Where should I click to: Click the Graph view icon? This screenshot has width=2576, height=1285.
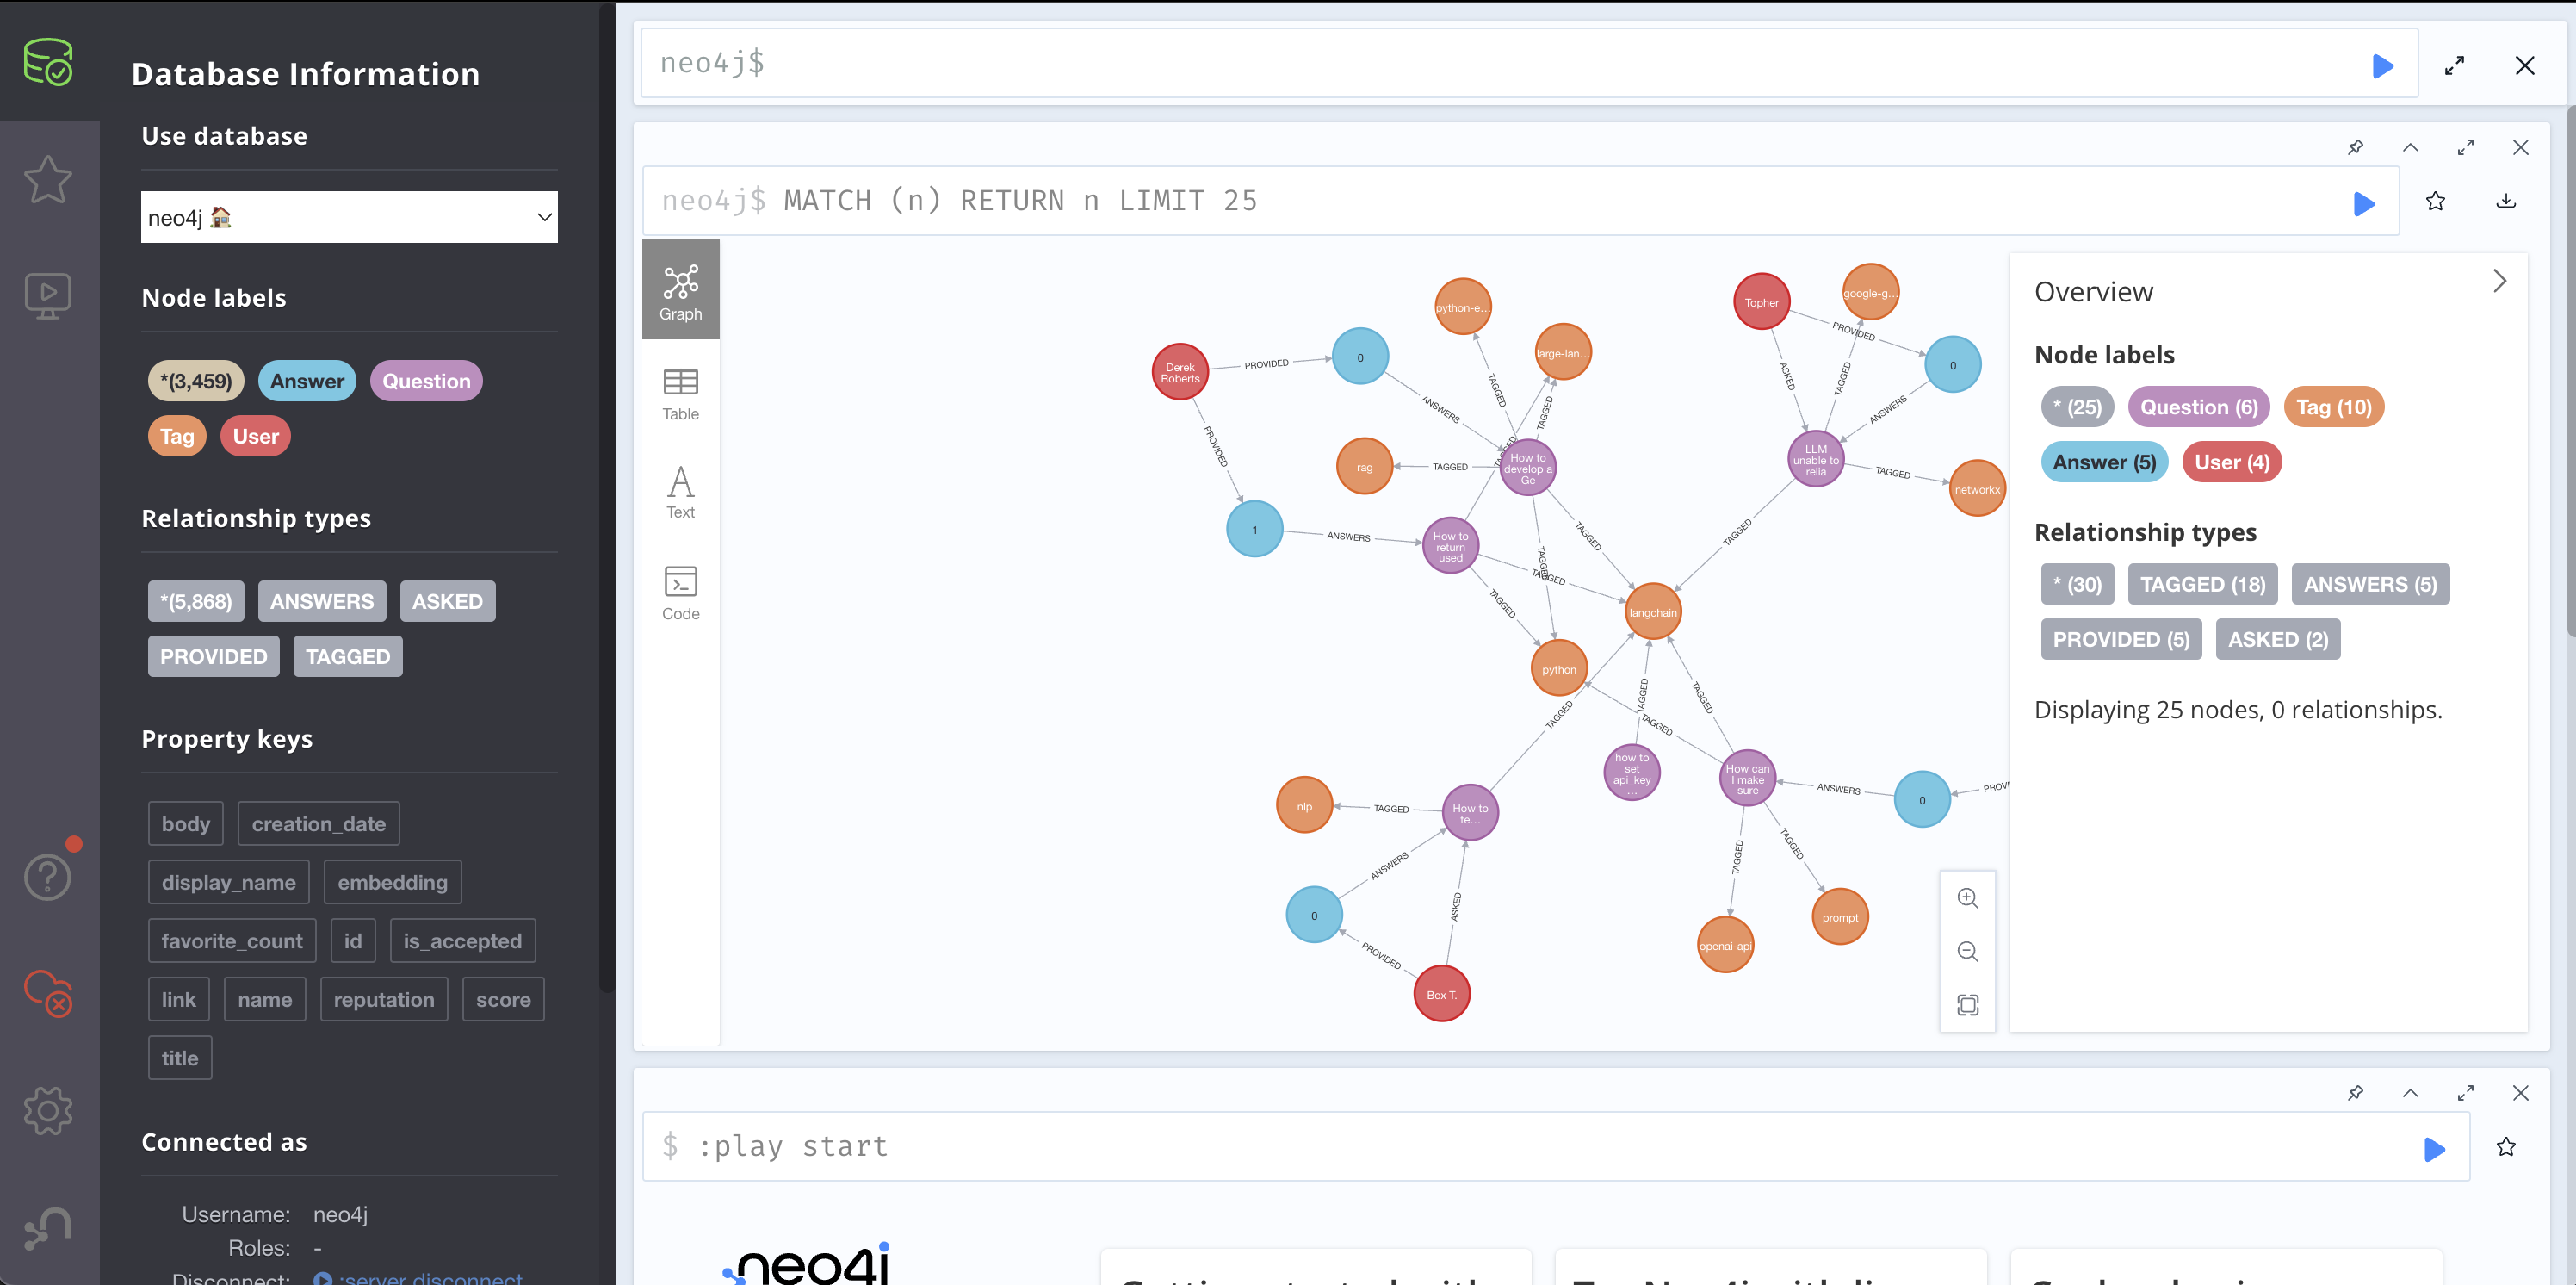pyautogui.click(x=680, y=288)
